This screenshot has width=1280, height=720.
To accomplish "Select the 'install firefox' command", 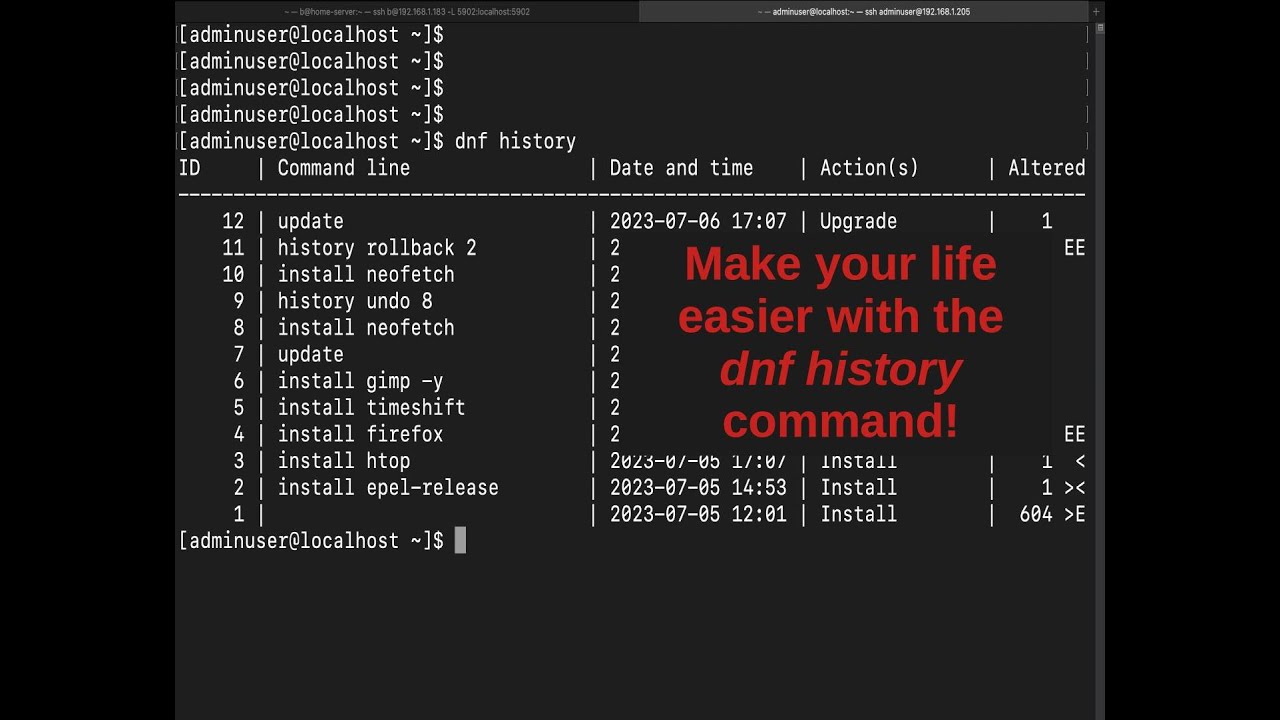I will [360, 434].
